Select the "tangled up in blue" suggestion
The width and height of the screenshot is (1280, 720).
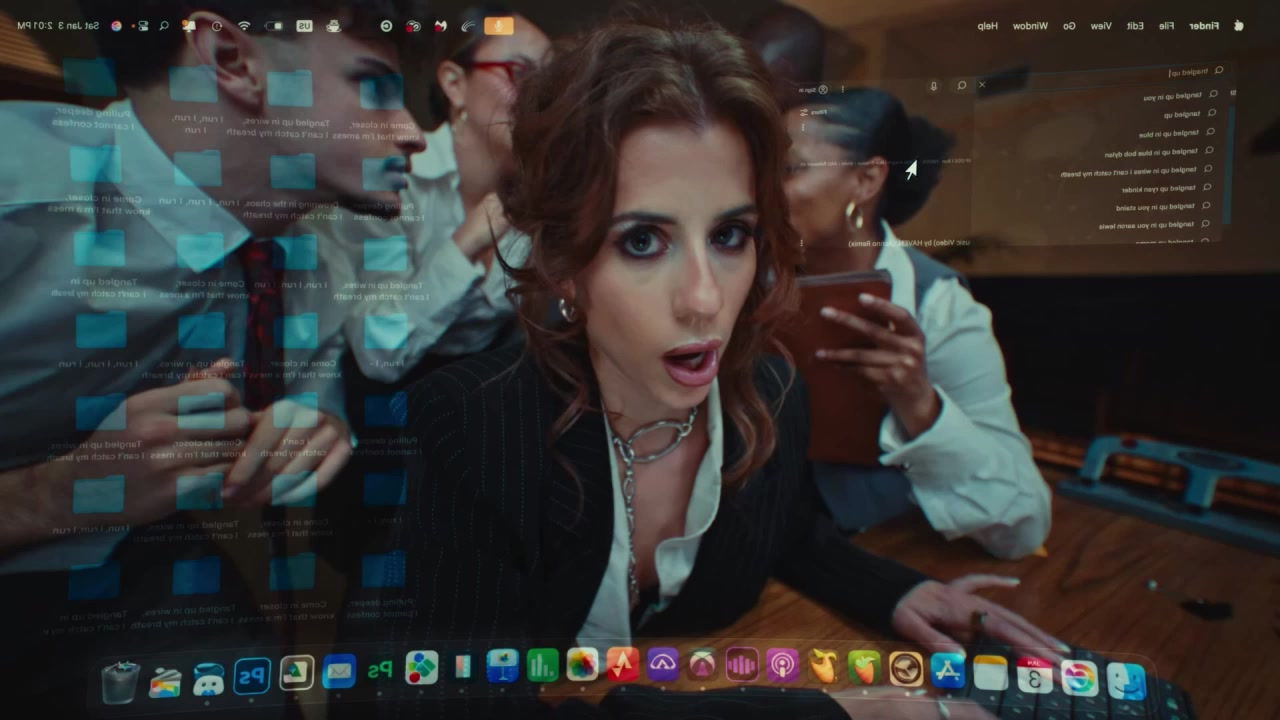(x=1169, y=133)
